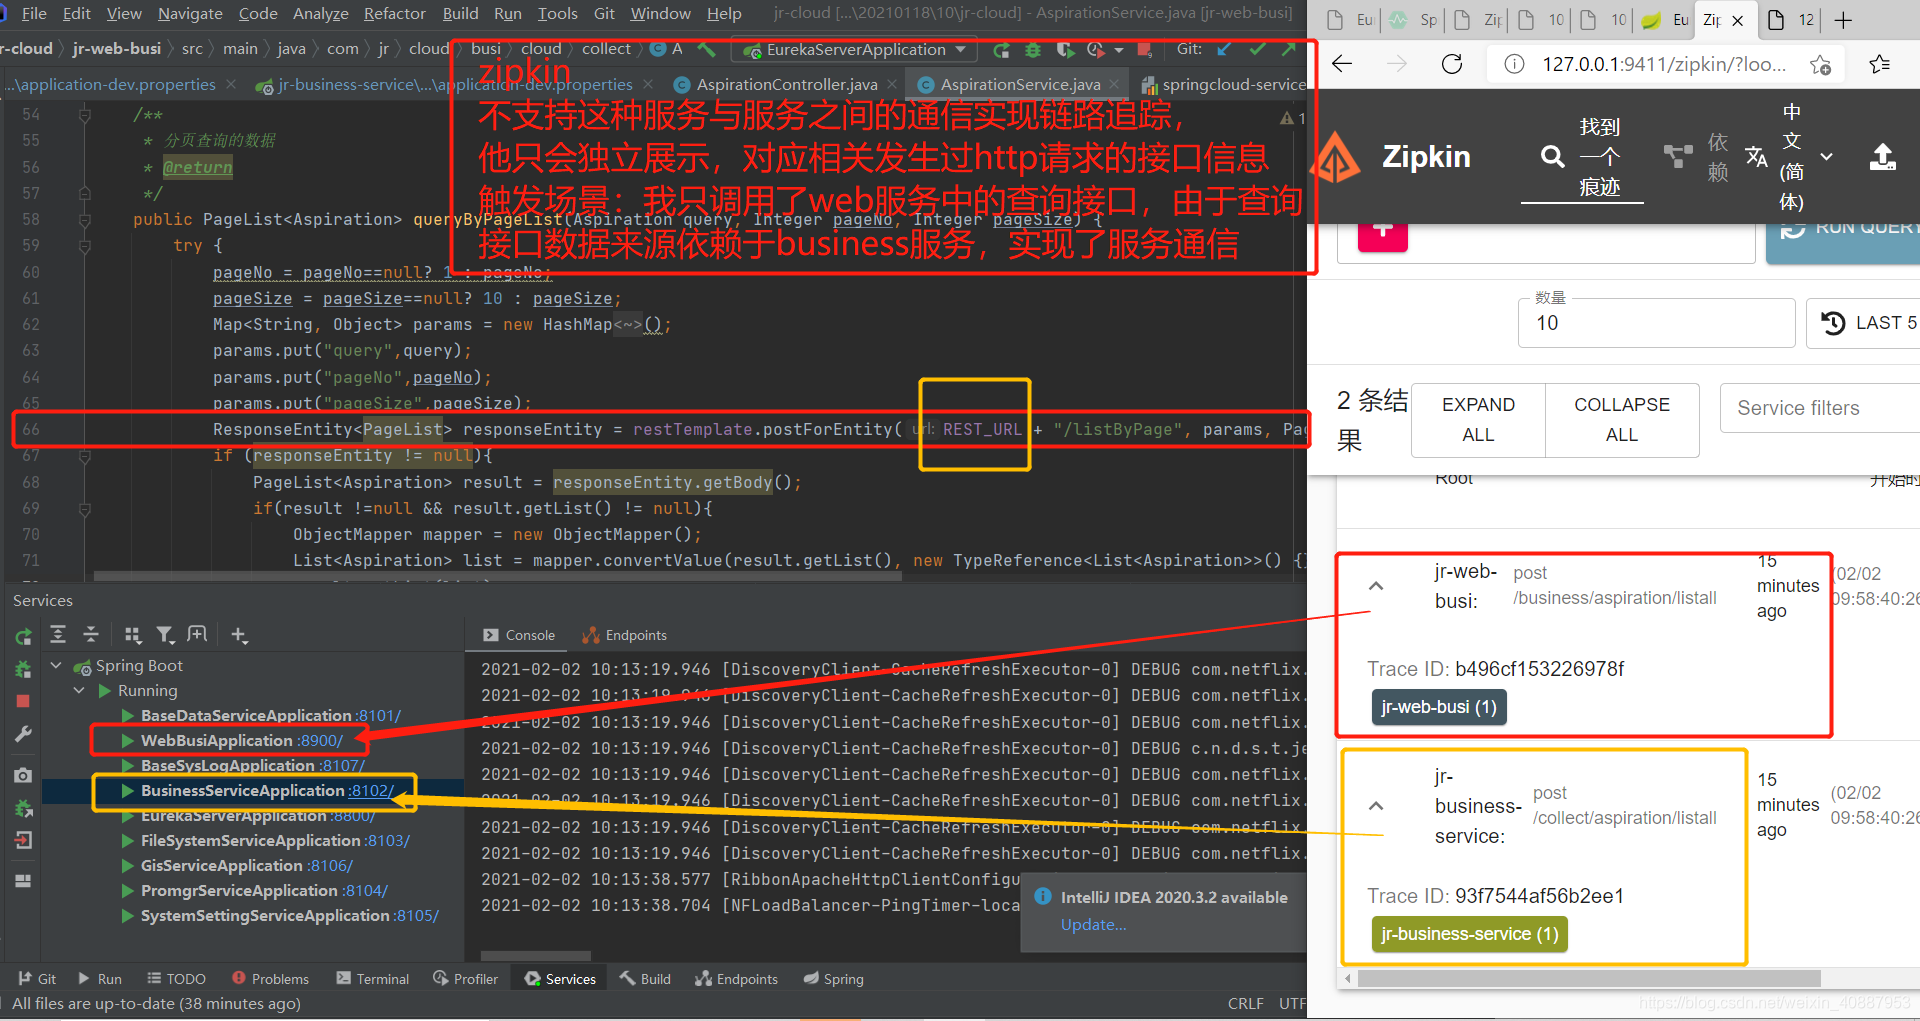Click the Build project hammer icon
This screenshot has width=1920, height=1021.
pyautogui.click(x=707, y=49)
